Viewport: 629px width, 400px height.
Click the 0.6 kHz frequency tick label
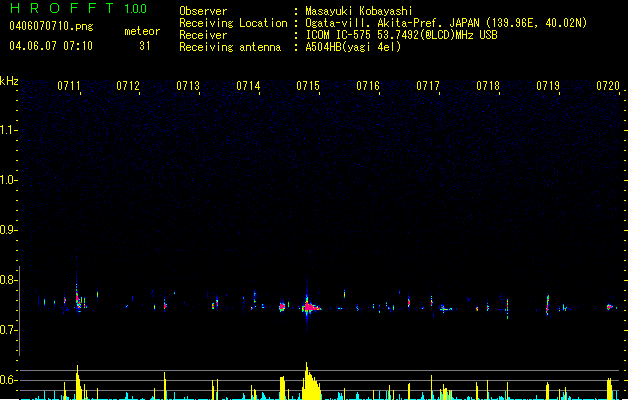[8, 380]
